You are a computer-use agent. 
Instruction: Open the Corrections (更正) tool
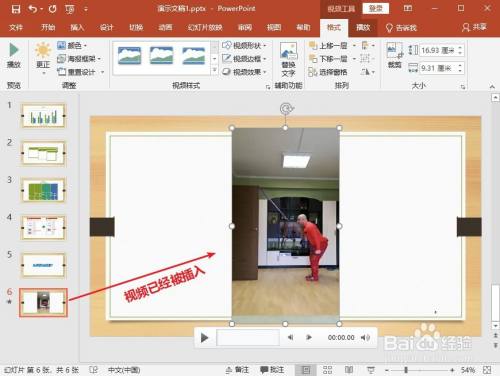click(x=43, y=57)
